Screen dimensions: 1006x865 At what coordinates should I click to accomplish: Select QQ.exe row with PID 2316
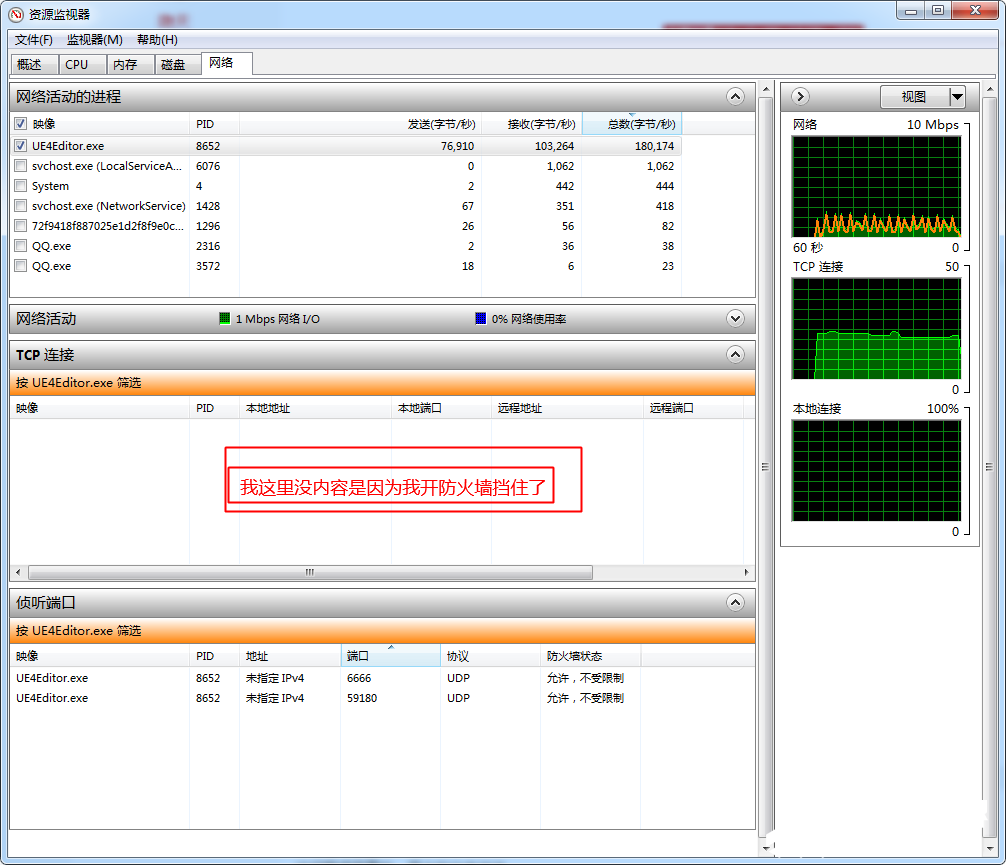tap(346, 245)
